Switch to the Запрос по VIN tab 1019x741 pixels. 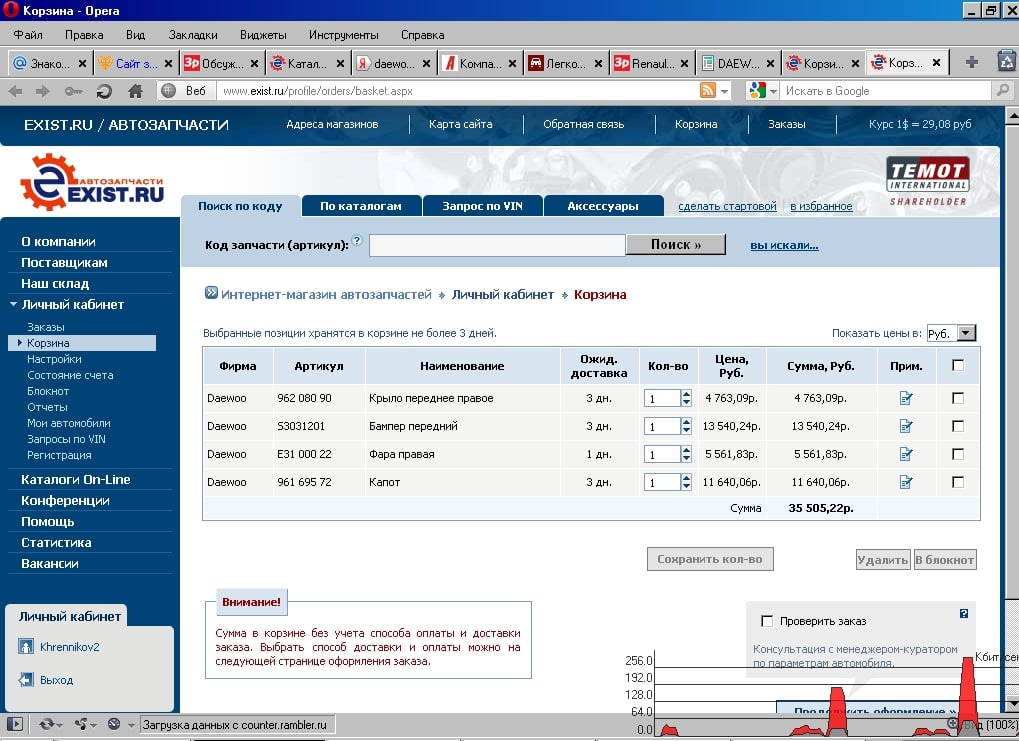coord(482,206)
